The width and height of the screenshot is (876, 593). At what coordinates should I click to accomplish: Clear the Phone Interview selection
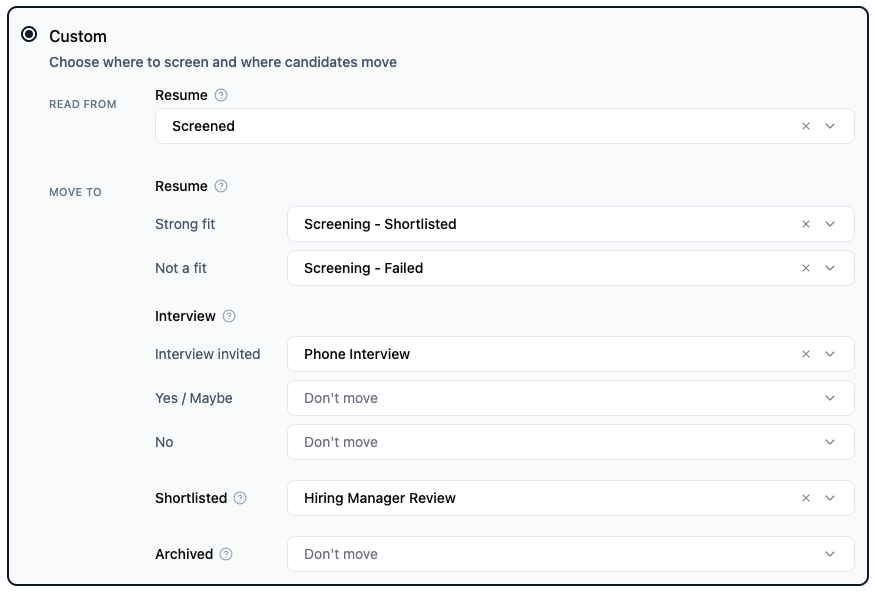(x=806, y=354)
